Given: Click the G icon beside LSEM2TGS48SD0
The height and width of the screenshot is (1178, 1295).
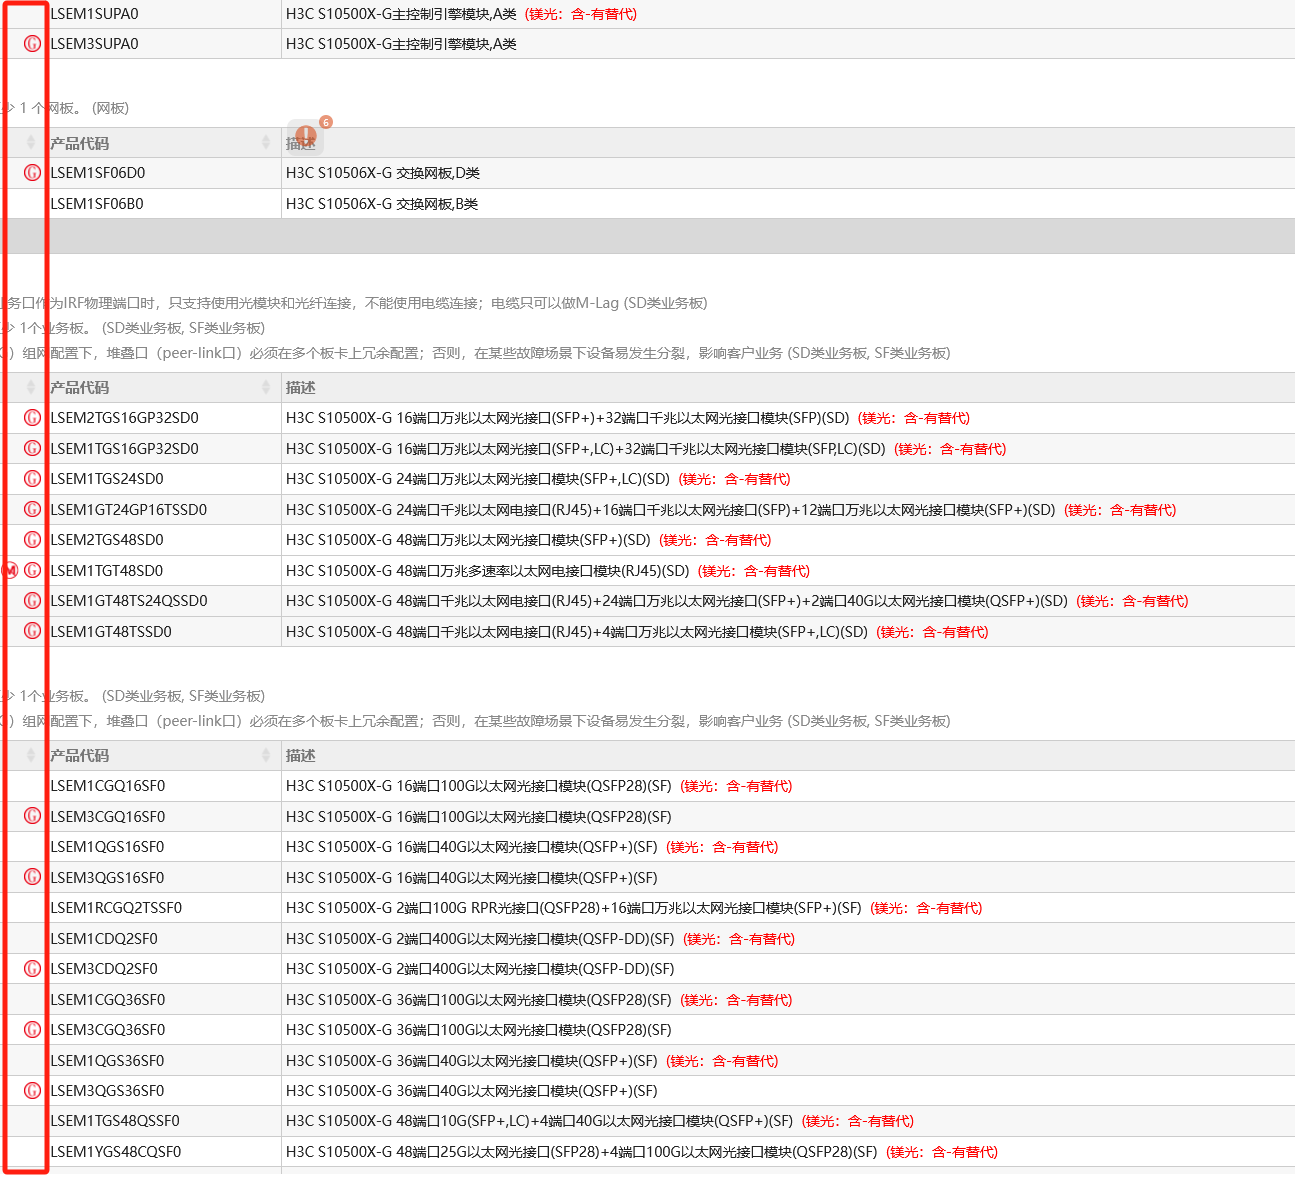Looking at the screenshot, I should [x=32, y=540].
